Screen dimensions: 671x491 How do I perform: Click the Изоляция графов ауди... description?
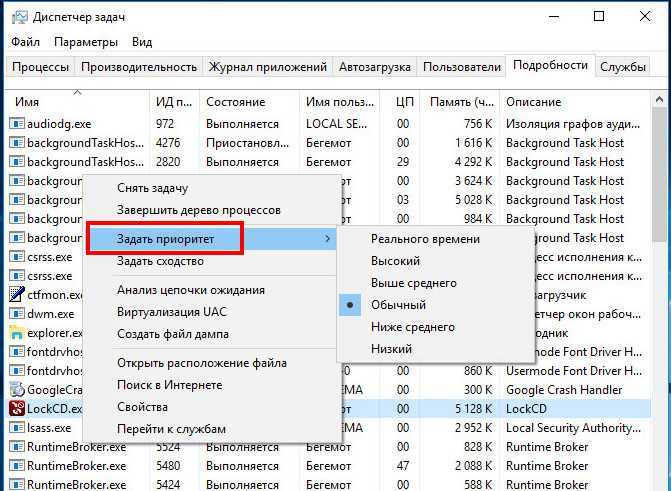point(573,124)
